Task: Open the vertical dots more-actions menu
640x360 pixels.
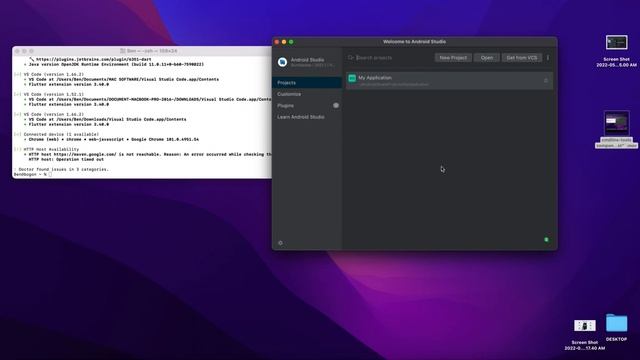Action: (x=548, y=58)
